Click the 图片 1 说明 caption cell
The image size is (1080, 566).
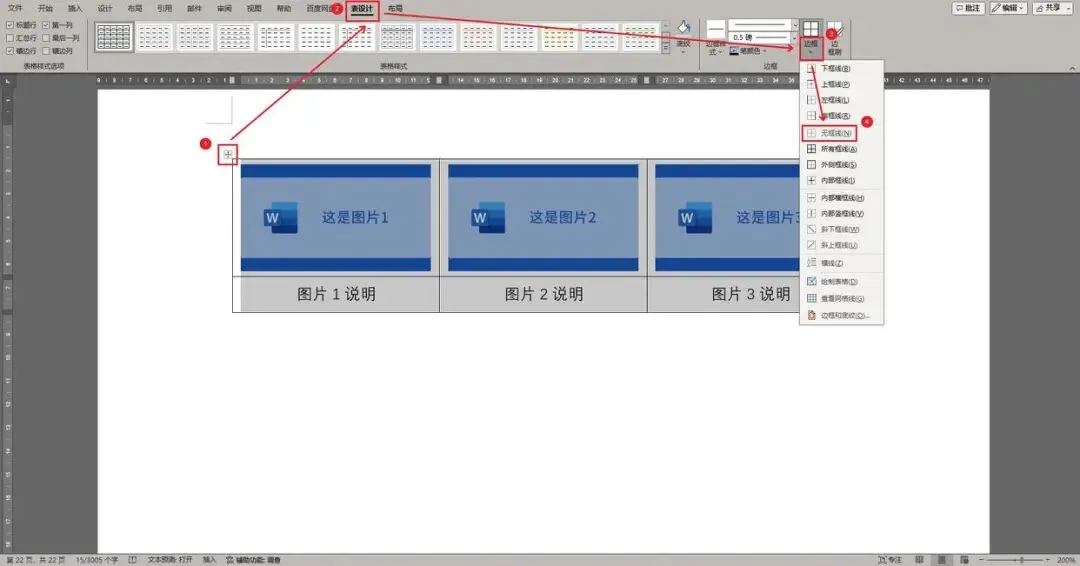tap(336, 294)
